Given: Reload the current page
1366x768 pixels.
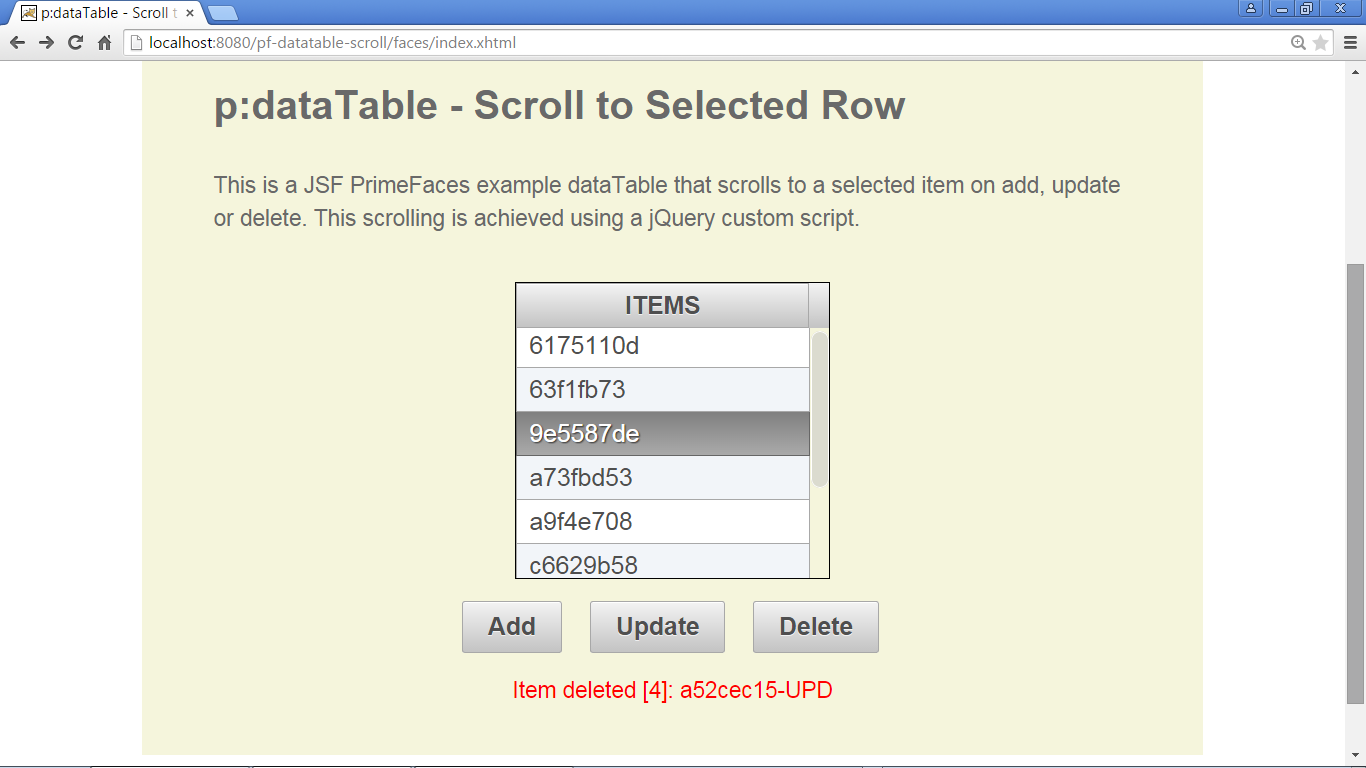Looking at the screenshot, I should pyautogui.click(x=75, y=43).
